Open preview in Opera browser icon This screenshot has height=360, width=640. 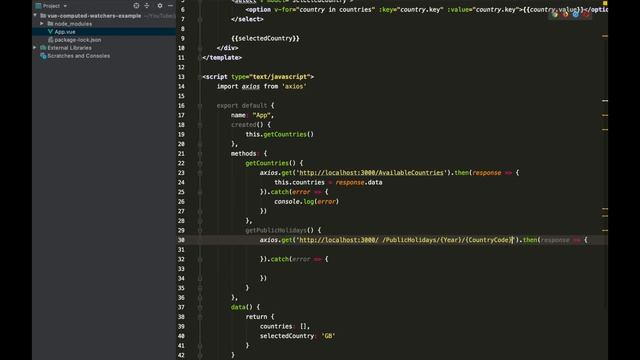click(586, 15)
